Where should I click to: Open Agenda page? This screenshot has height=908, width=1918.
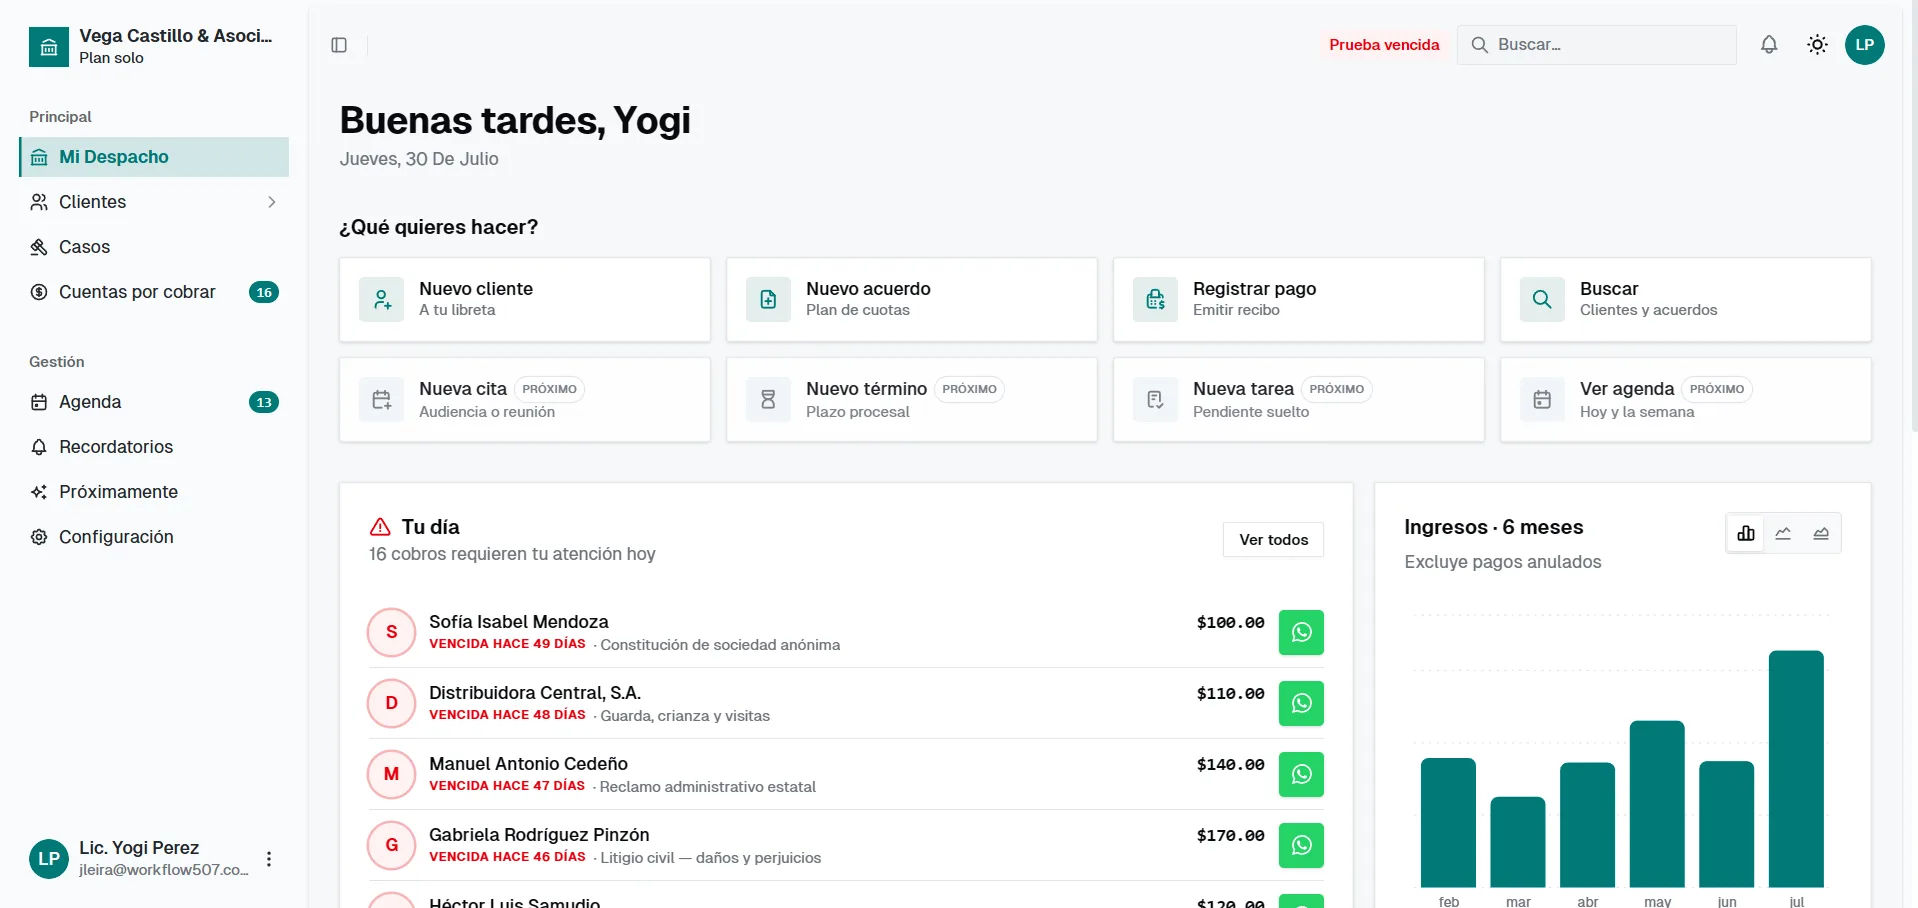[154, 402]
